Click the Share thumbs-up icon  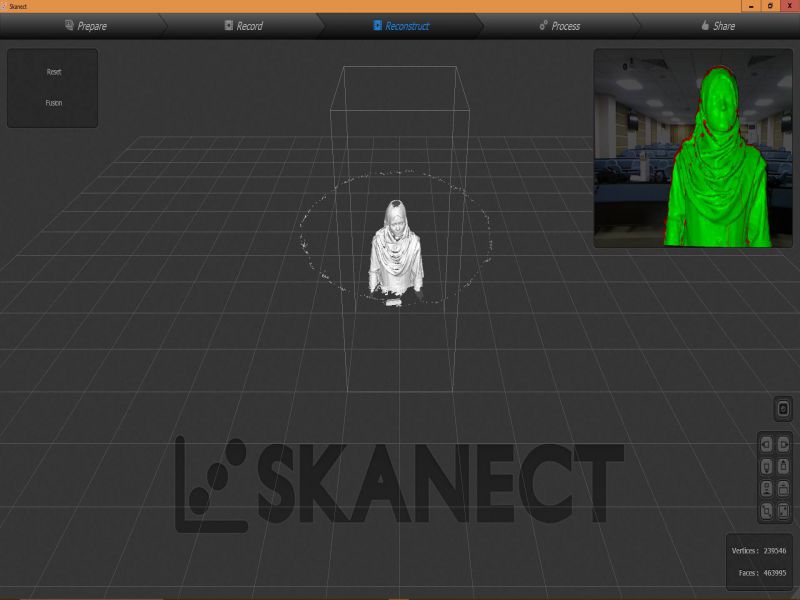[x=705, y=25]
